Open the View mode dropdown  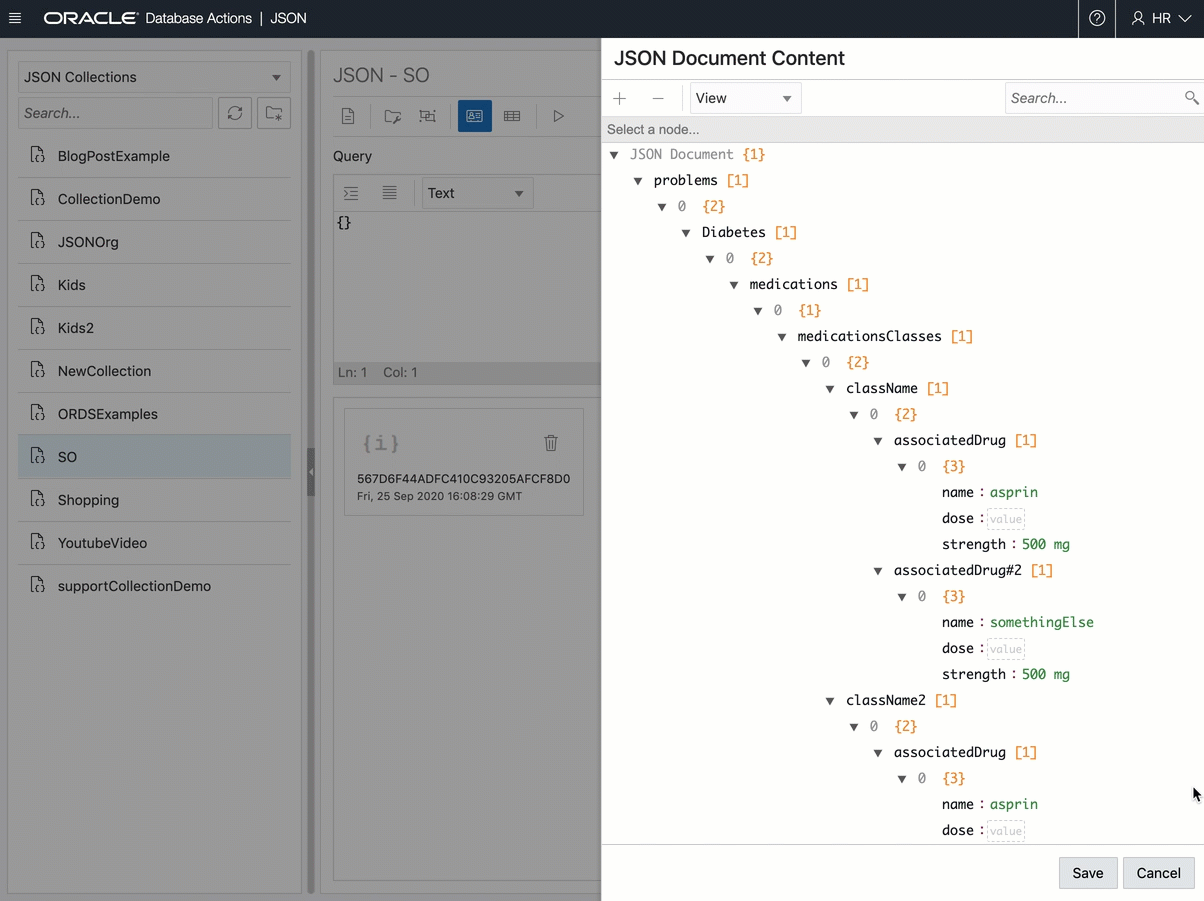[744, 98]
